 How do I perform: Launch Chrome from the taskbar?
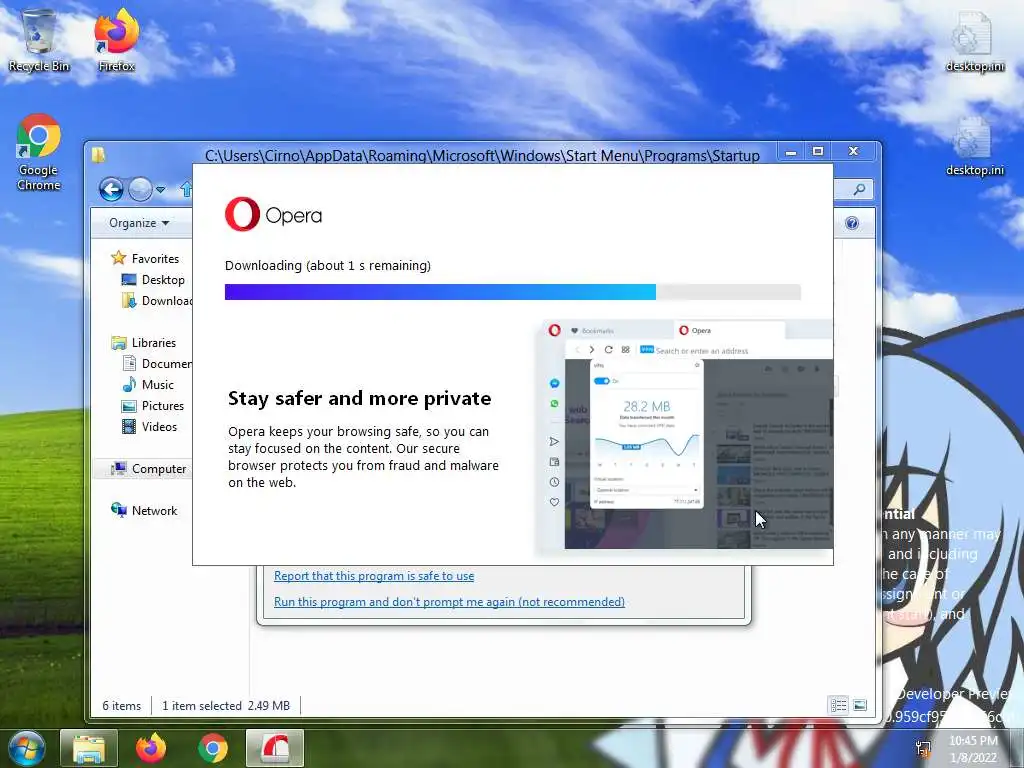point(213,748)
